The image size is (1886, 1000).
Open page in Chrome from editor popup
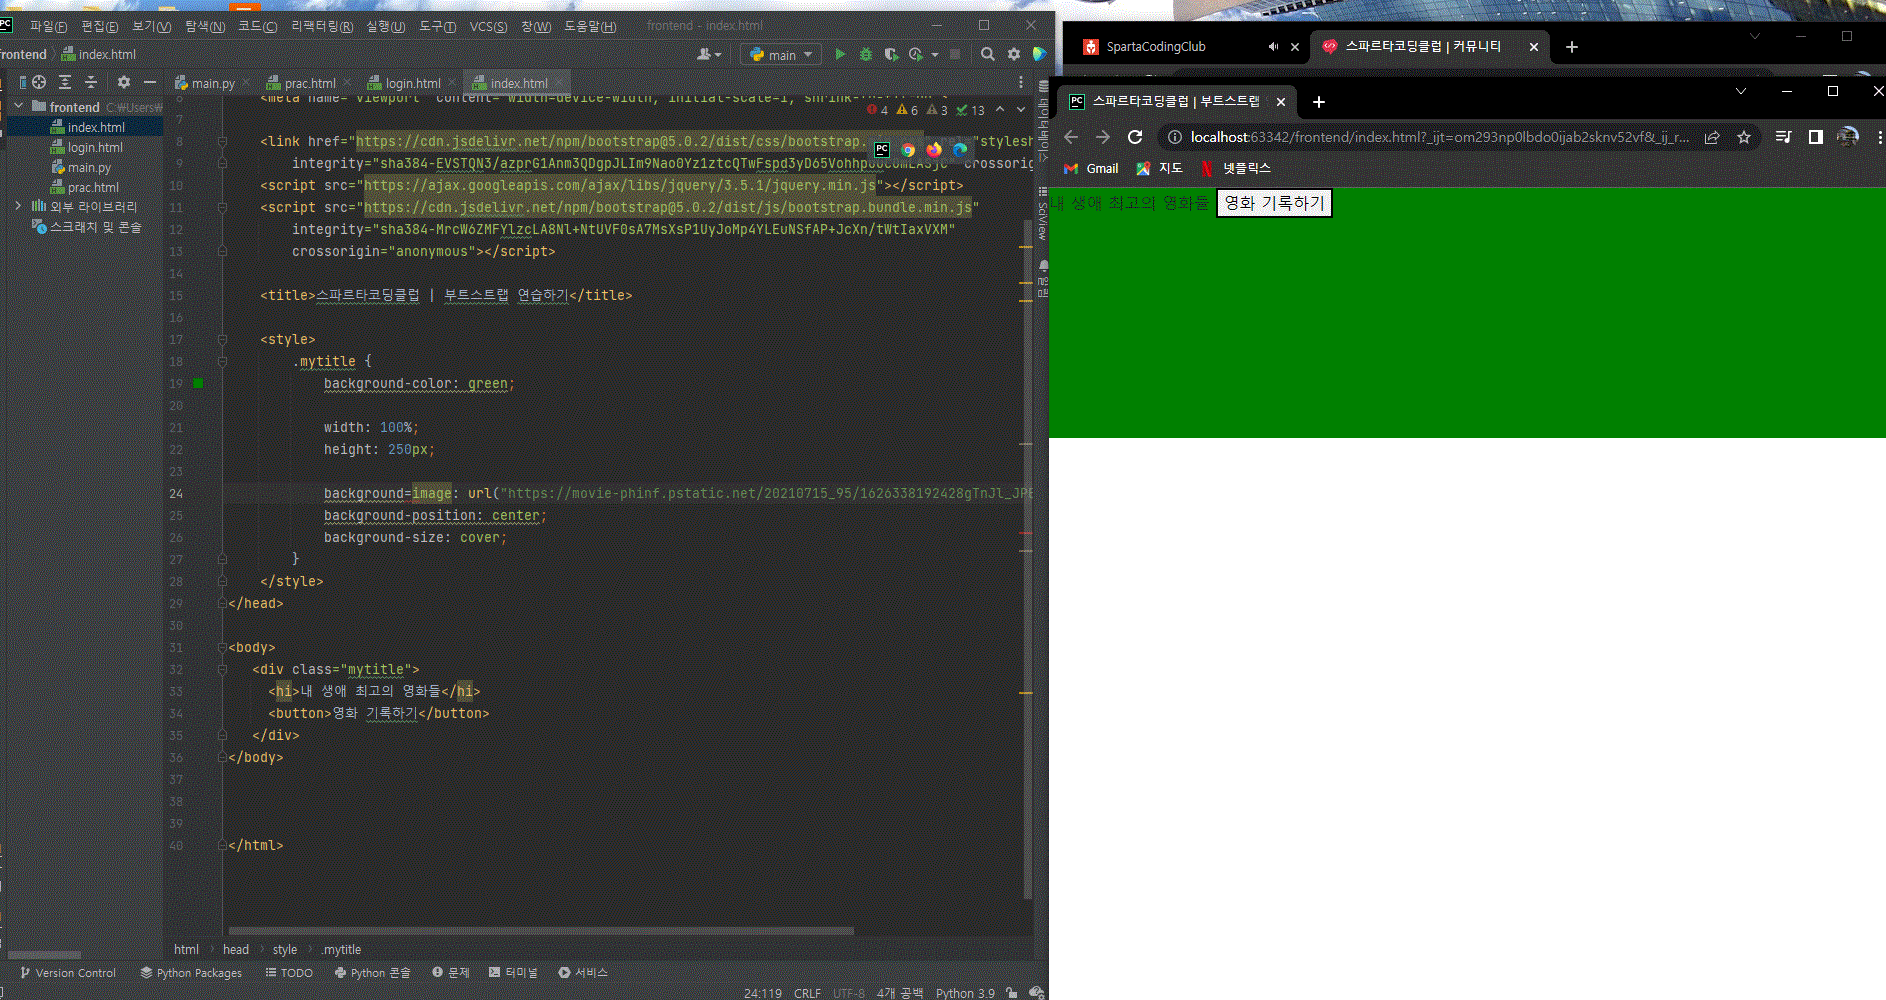point(908,150)
